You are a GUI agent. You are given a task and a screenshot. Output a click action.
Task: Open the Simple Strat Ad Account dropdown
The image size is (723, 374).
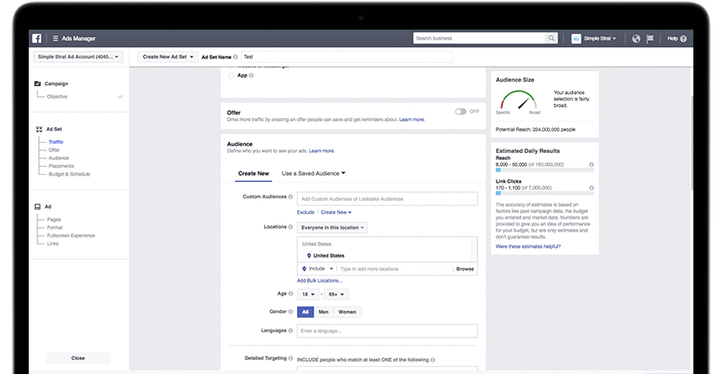(x=78, y=57)
